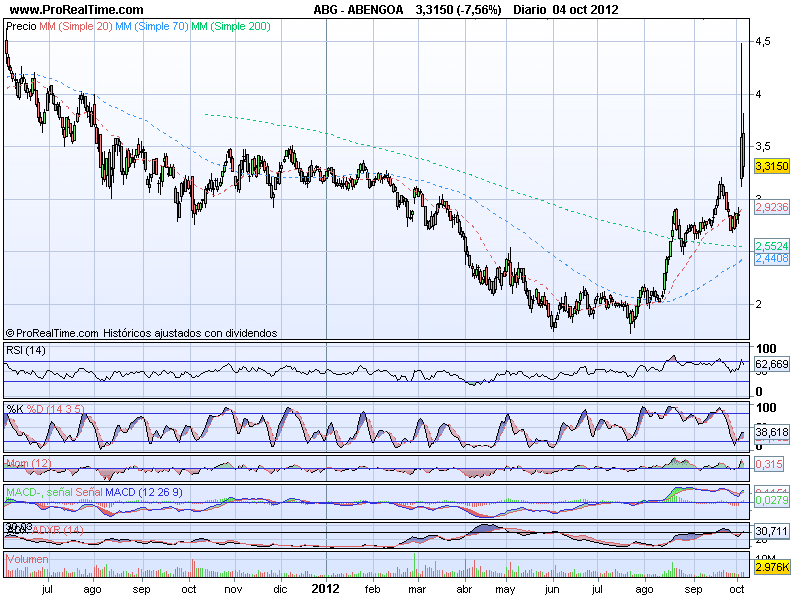Click the dic month label on time axis
This screenshot has width=800, height=600.
[280, 589]
